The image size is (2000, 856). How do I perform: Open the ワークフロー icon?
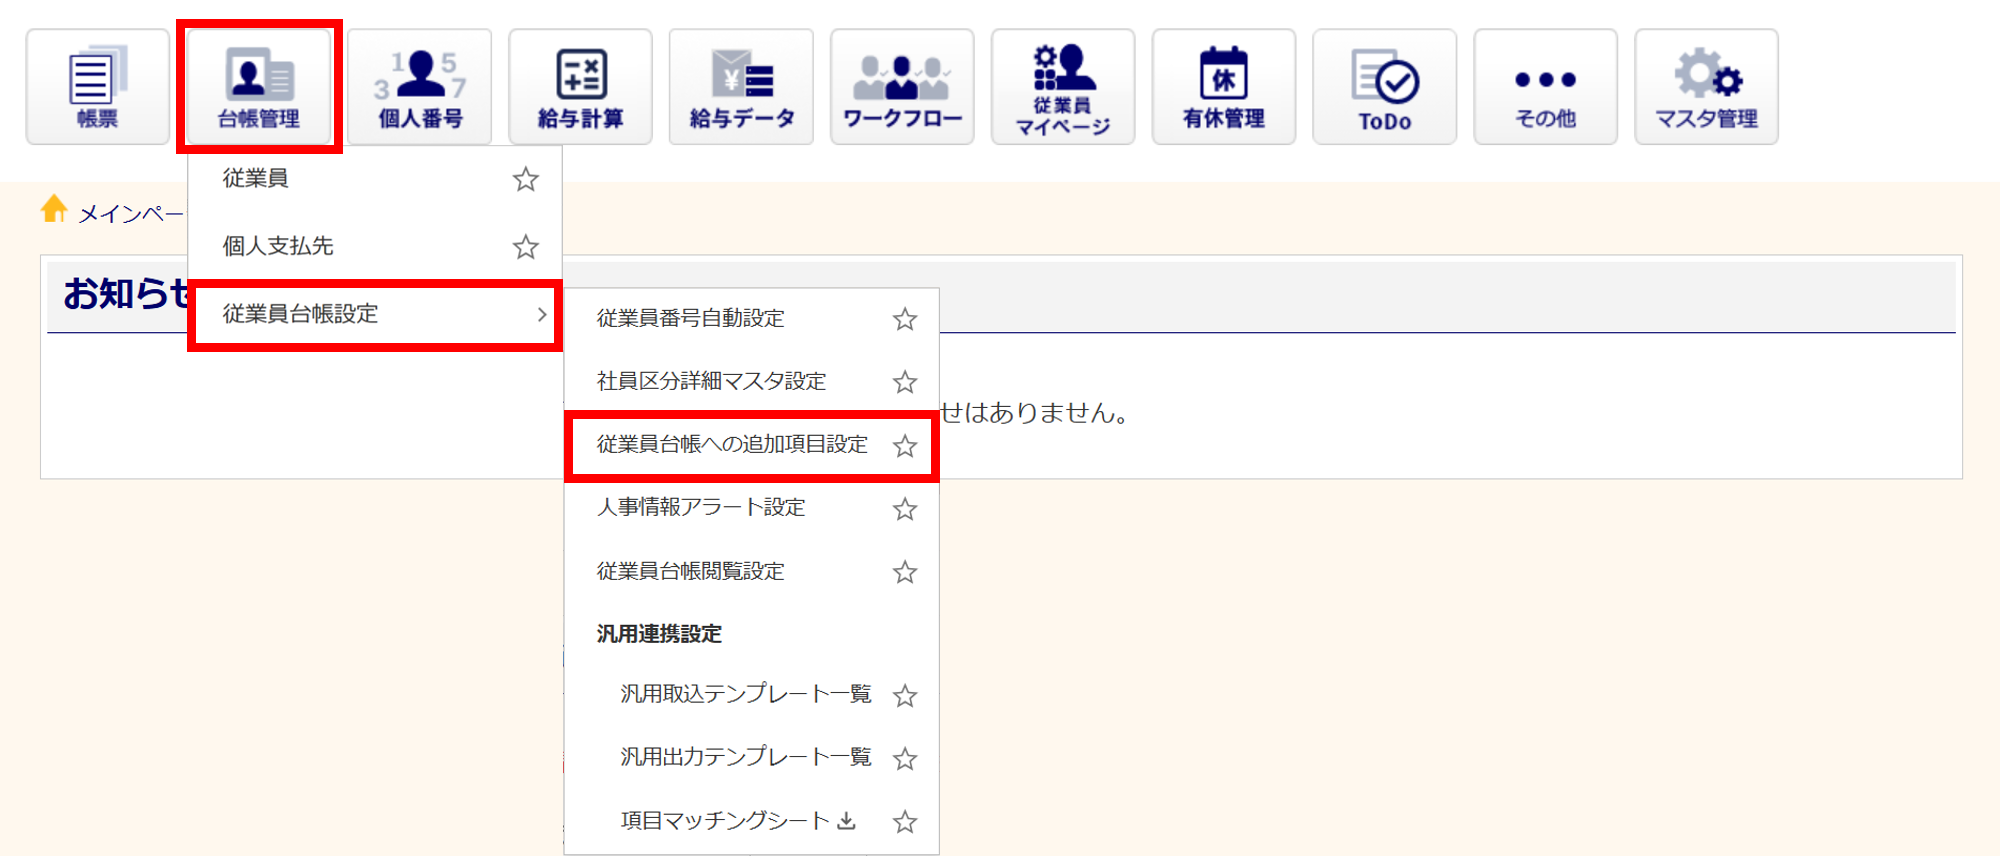coord(902,87)
